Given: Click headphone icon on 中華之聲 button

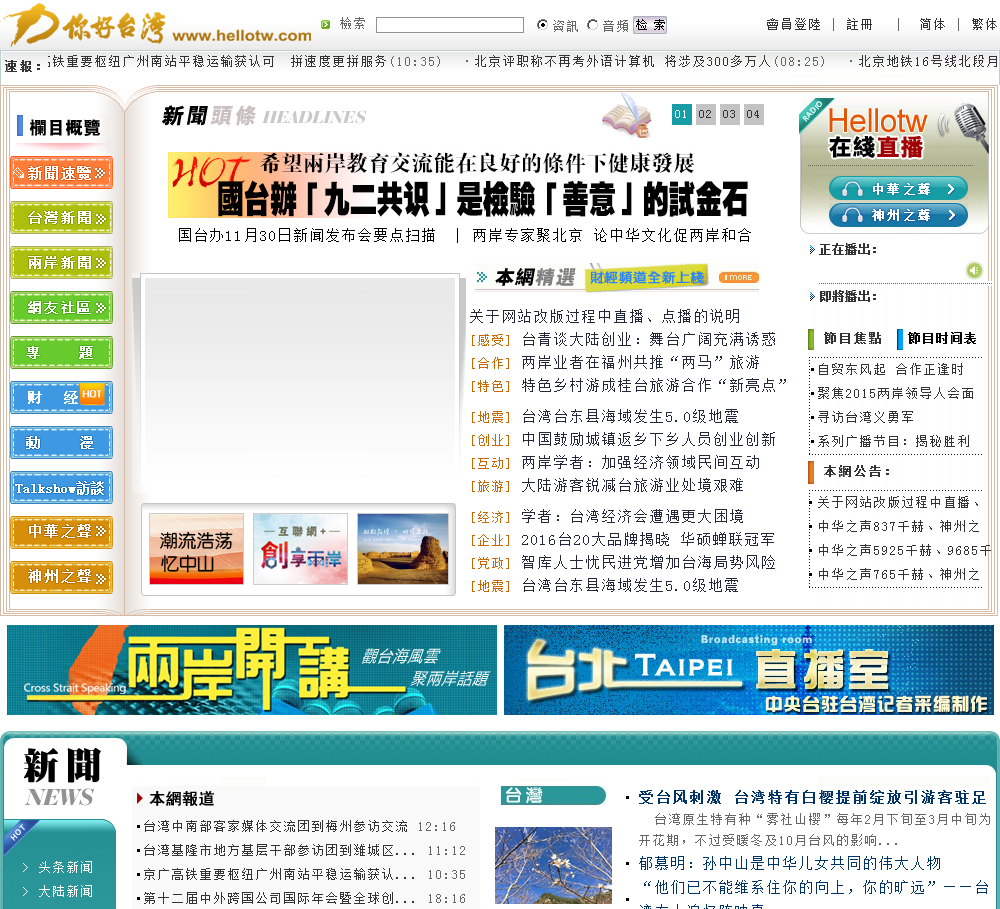Looking at the screenshot, I should click(x=852, y=189).
